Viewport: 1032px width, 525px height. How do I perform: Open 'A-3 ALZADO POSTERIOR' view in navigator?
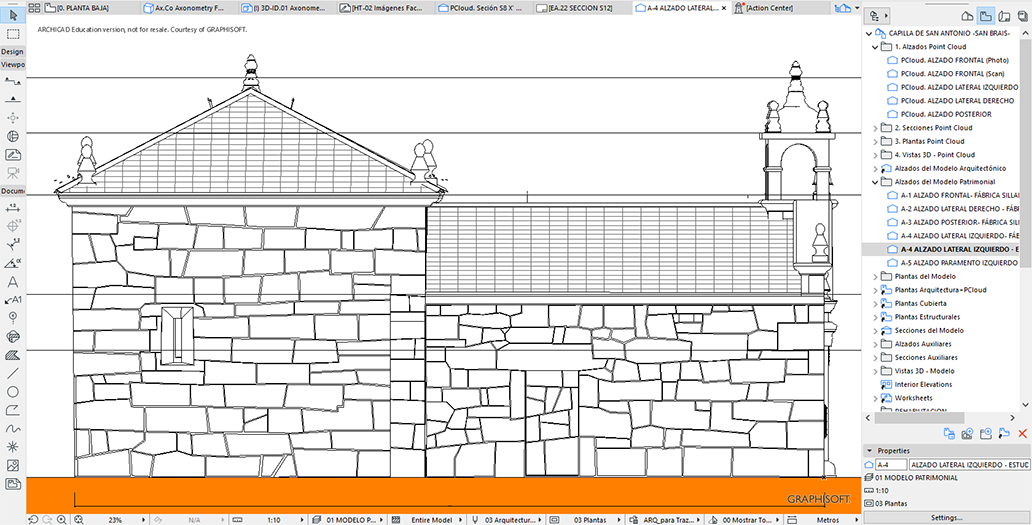(958, 222)
